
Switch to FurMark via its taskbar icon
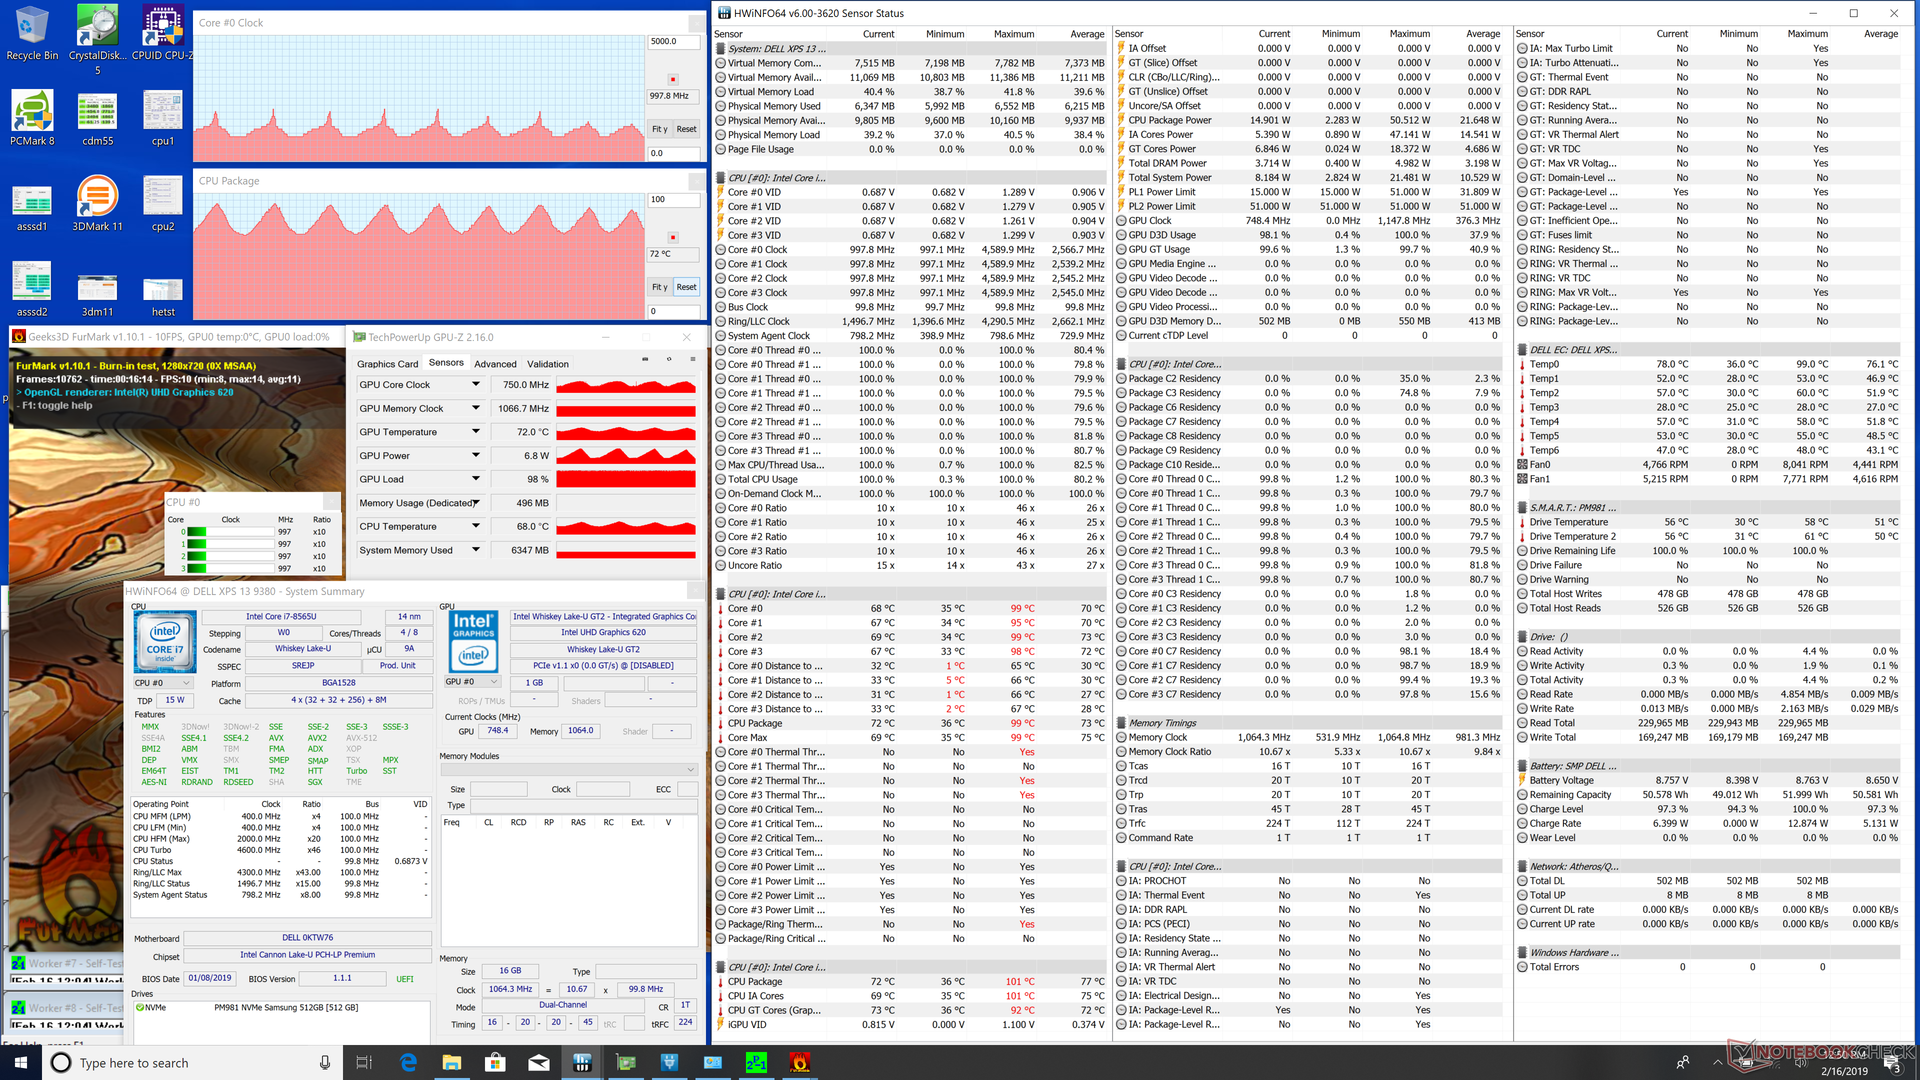click(x=800, y=1062)
